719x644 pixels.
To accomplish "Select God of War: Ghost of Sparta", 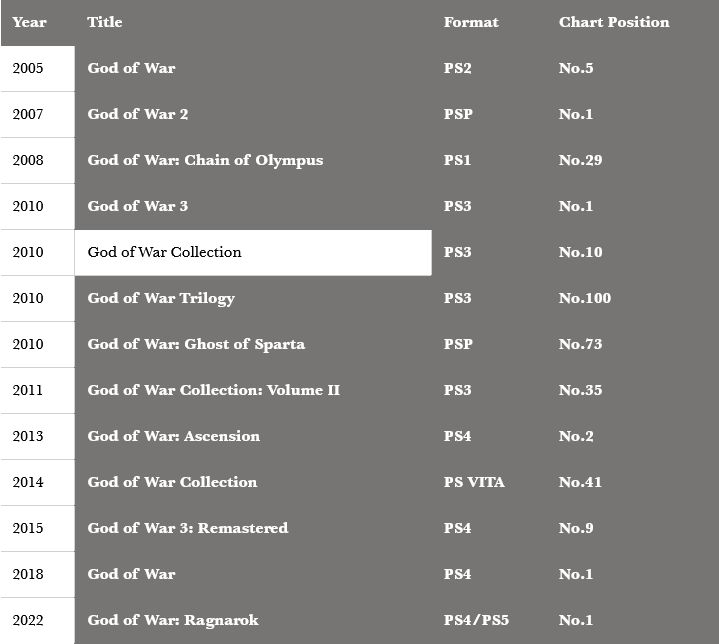I will [x=196, y=344].
